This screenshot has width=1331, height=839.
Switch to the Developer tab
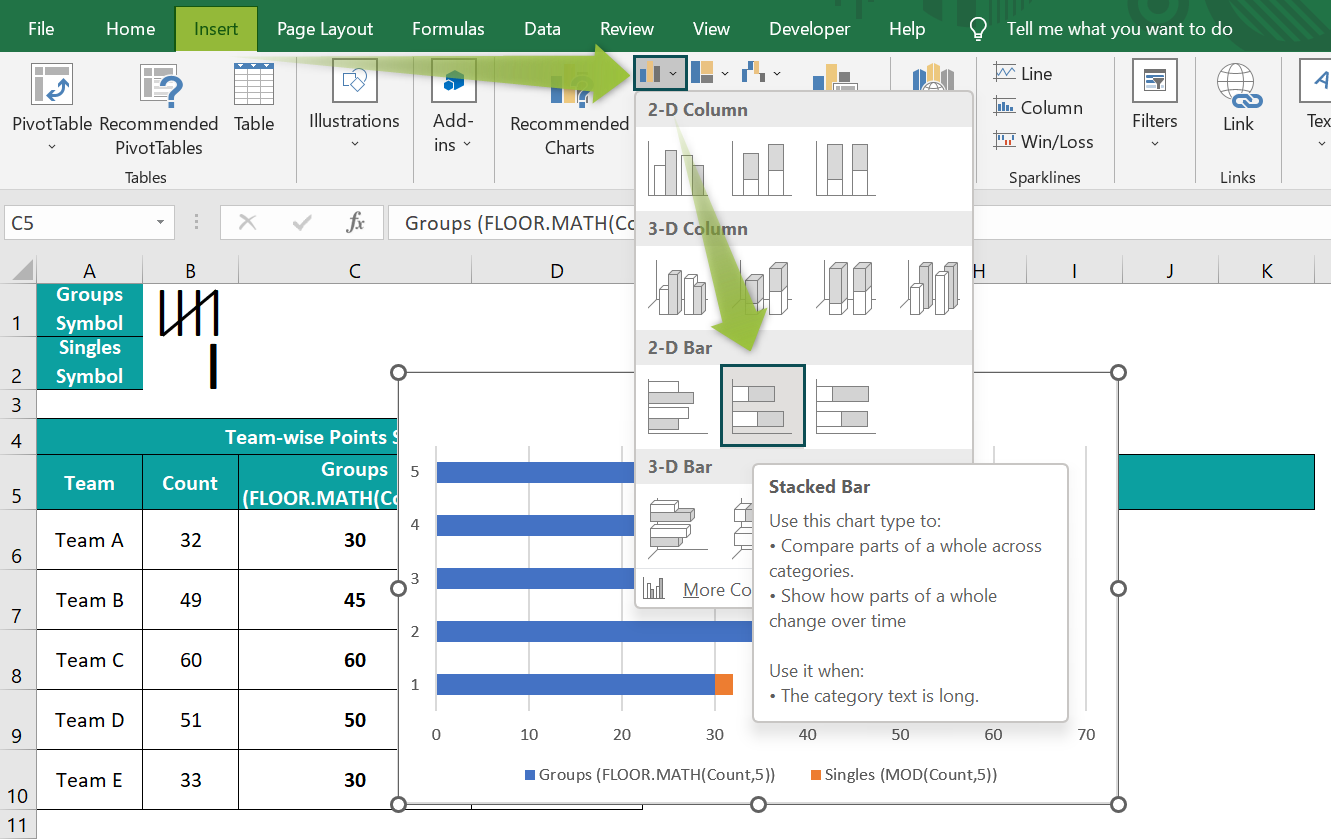click(809, 29)
